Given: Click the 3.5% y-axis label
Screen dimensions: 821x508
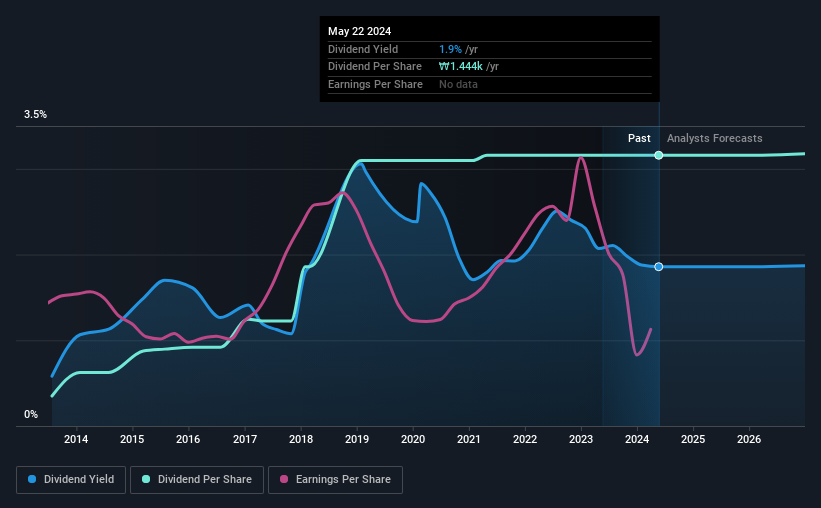Looking at the screenshot, I should (35, 114).
